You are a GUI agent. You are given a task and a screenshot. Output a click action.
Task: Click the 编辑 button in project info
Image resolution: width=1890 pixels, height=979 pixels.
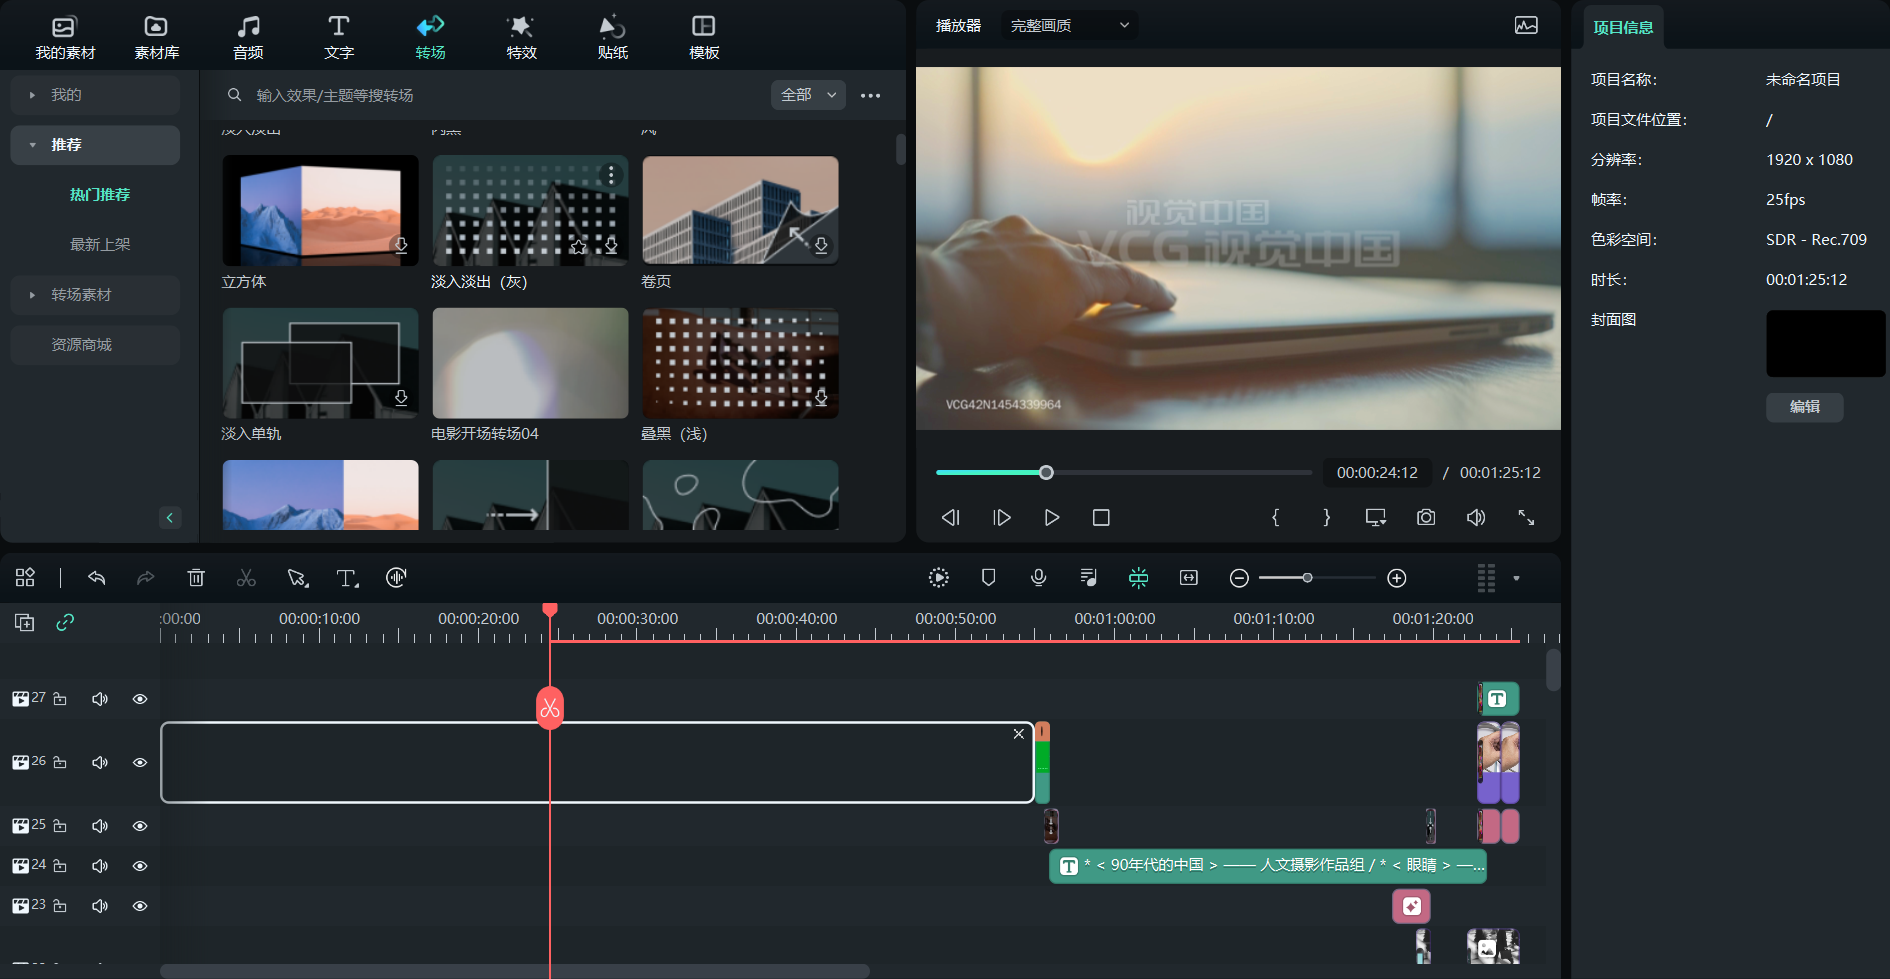(1804, 407)
